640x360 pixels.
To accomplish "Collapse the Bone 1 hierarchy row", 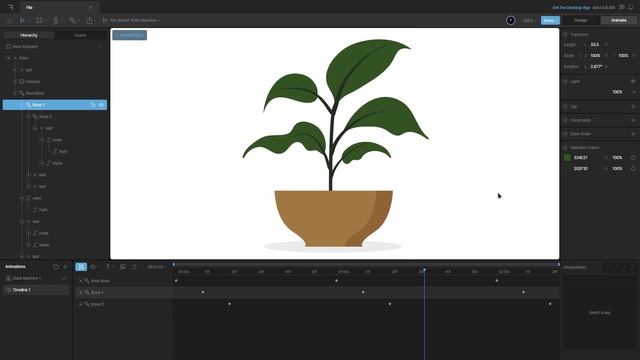I will (x=22, y=105).
